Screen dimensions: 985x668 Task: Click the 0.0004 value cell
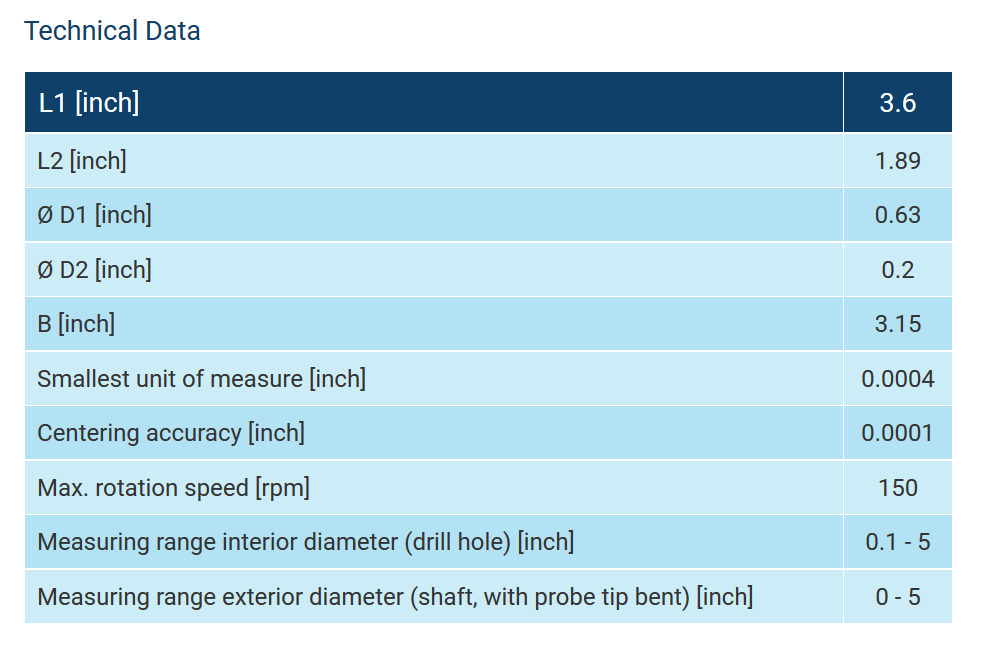coord(897,379)
